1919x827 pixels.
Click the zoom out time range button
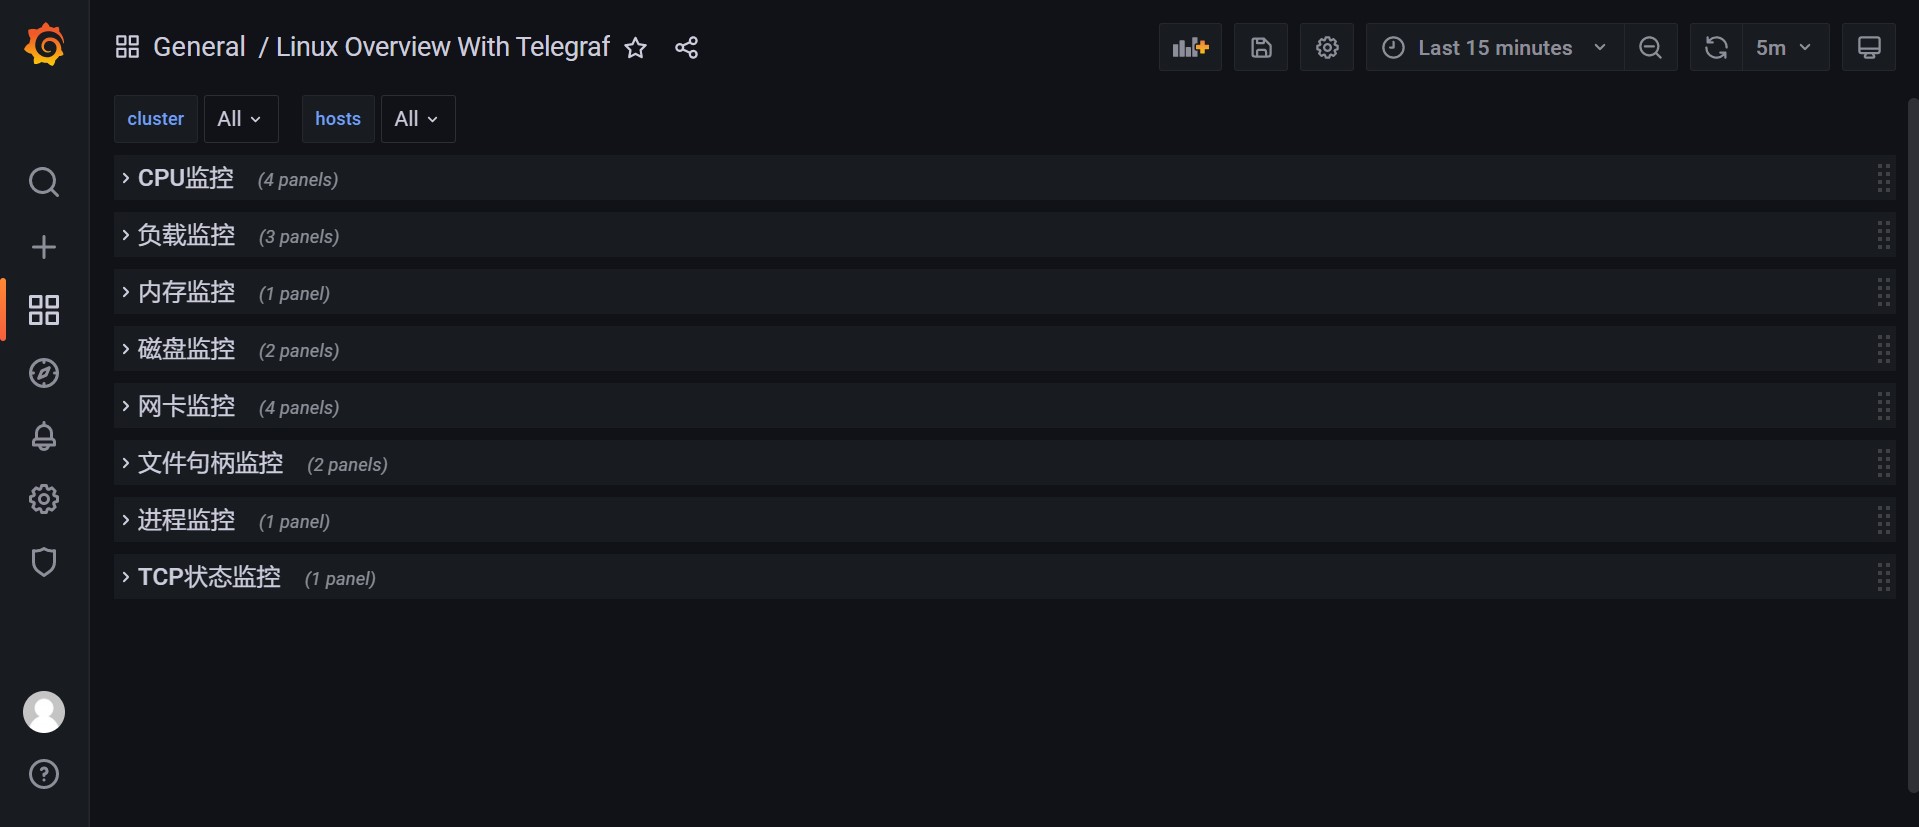[x=1651, y=47]
